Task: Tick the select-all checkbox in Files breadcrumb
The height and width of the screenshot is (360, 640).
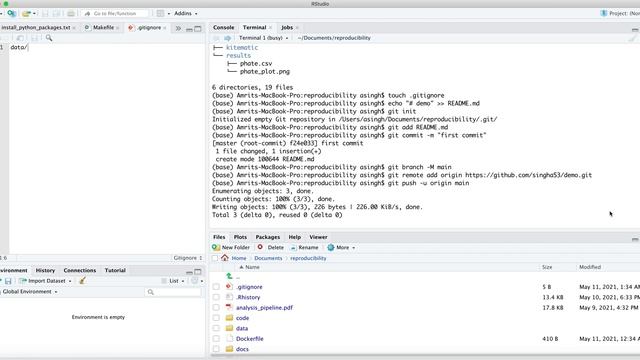Action: (215, 258)
